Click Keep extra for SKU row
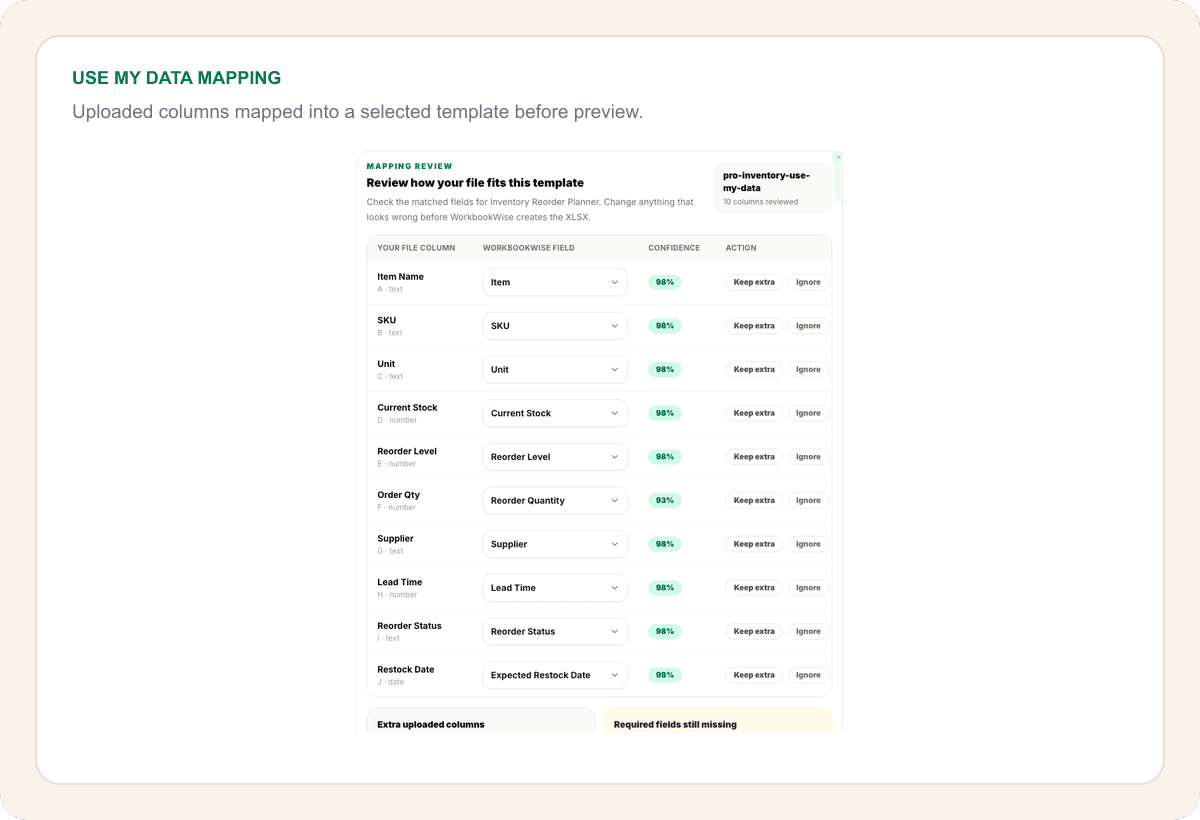 tap(754, 326)
